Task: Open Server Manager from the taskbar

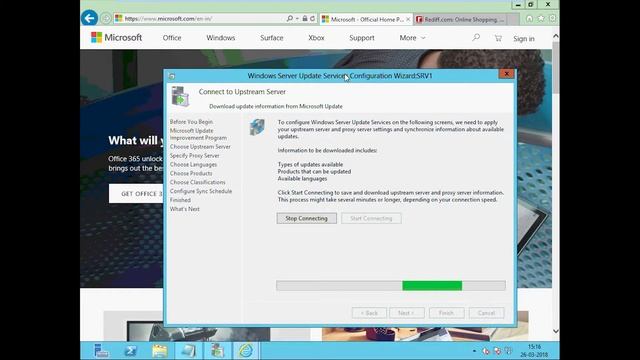Action: [101, 351]
